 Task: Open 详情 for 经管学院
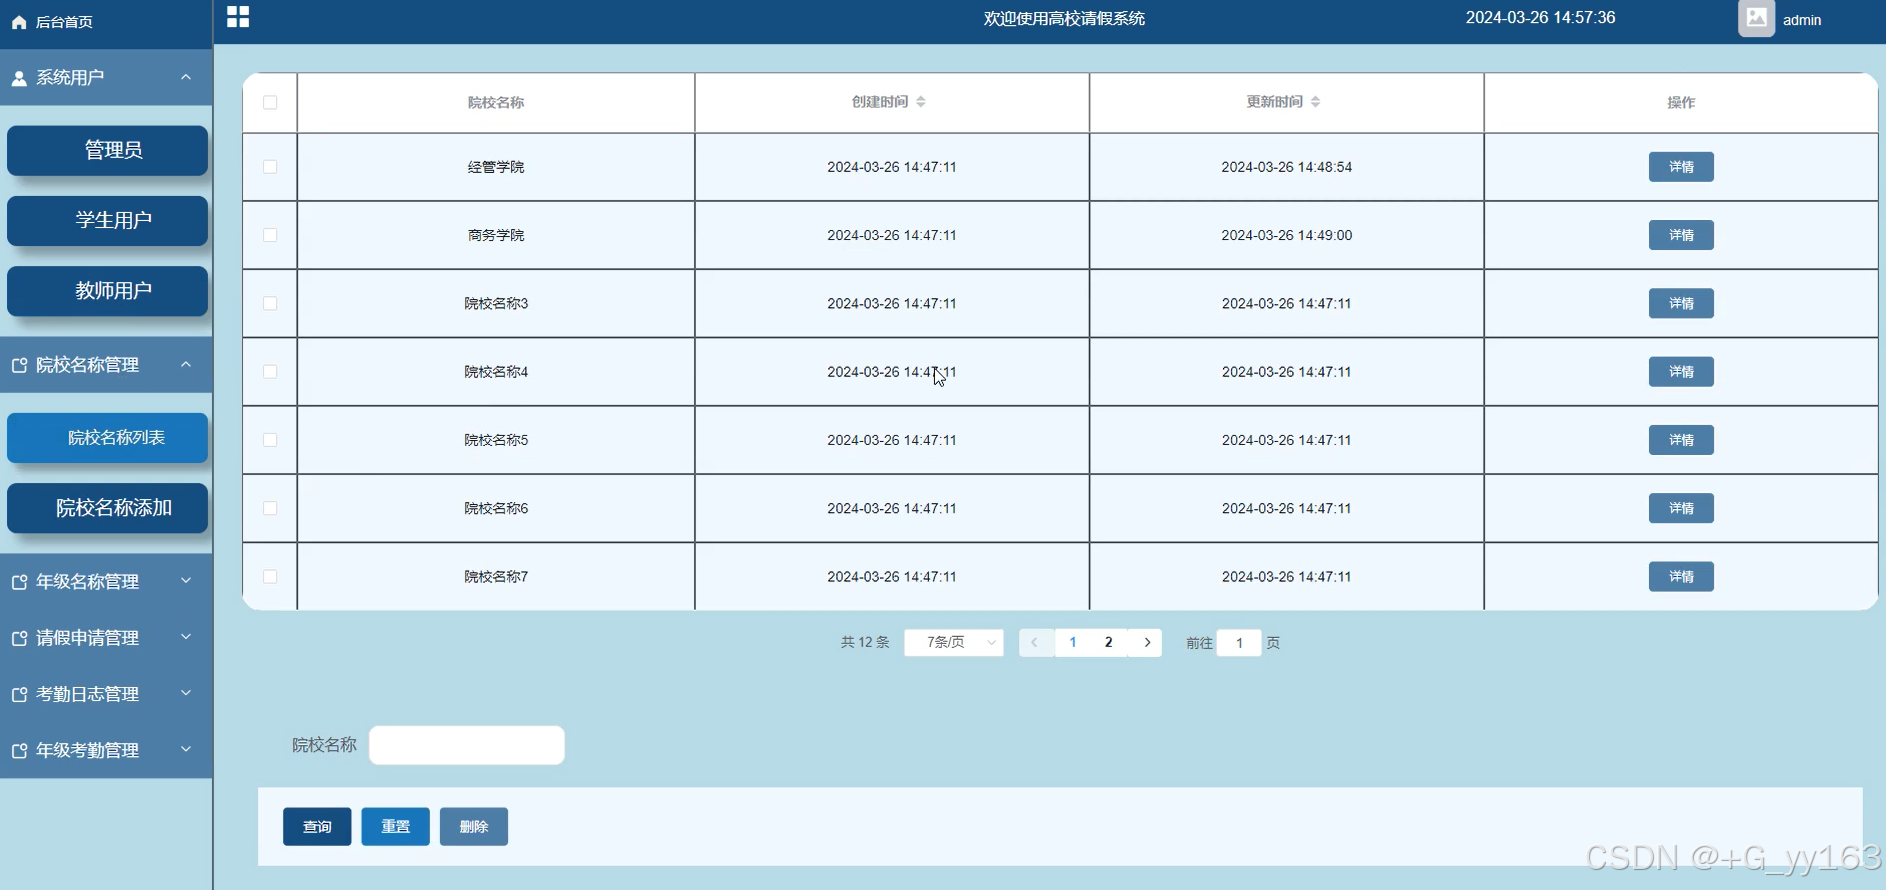[x=1681, y=167]
